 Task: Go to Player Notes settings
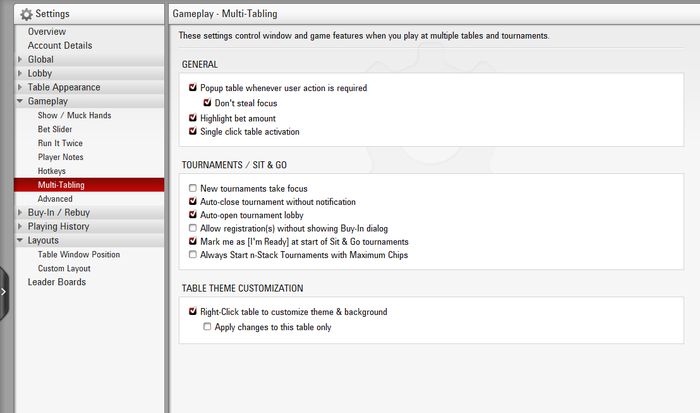[61, 157]
